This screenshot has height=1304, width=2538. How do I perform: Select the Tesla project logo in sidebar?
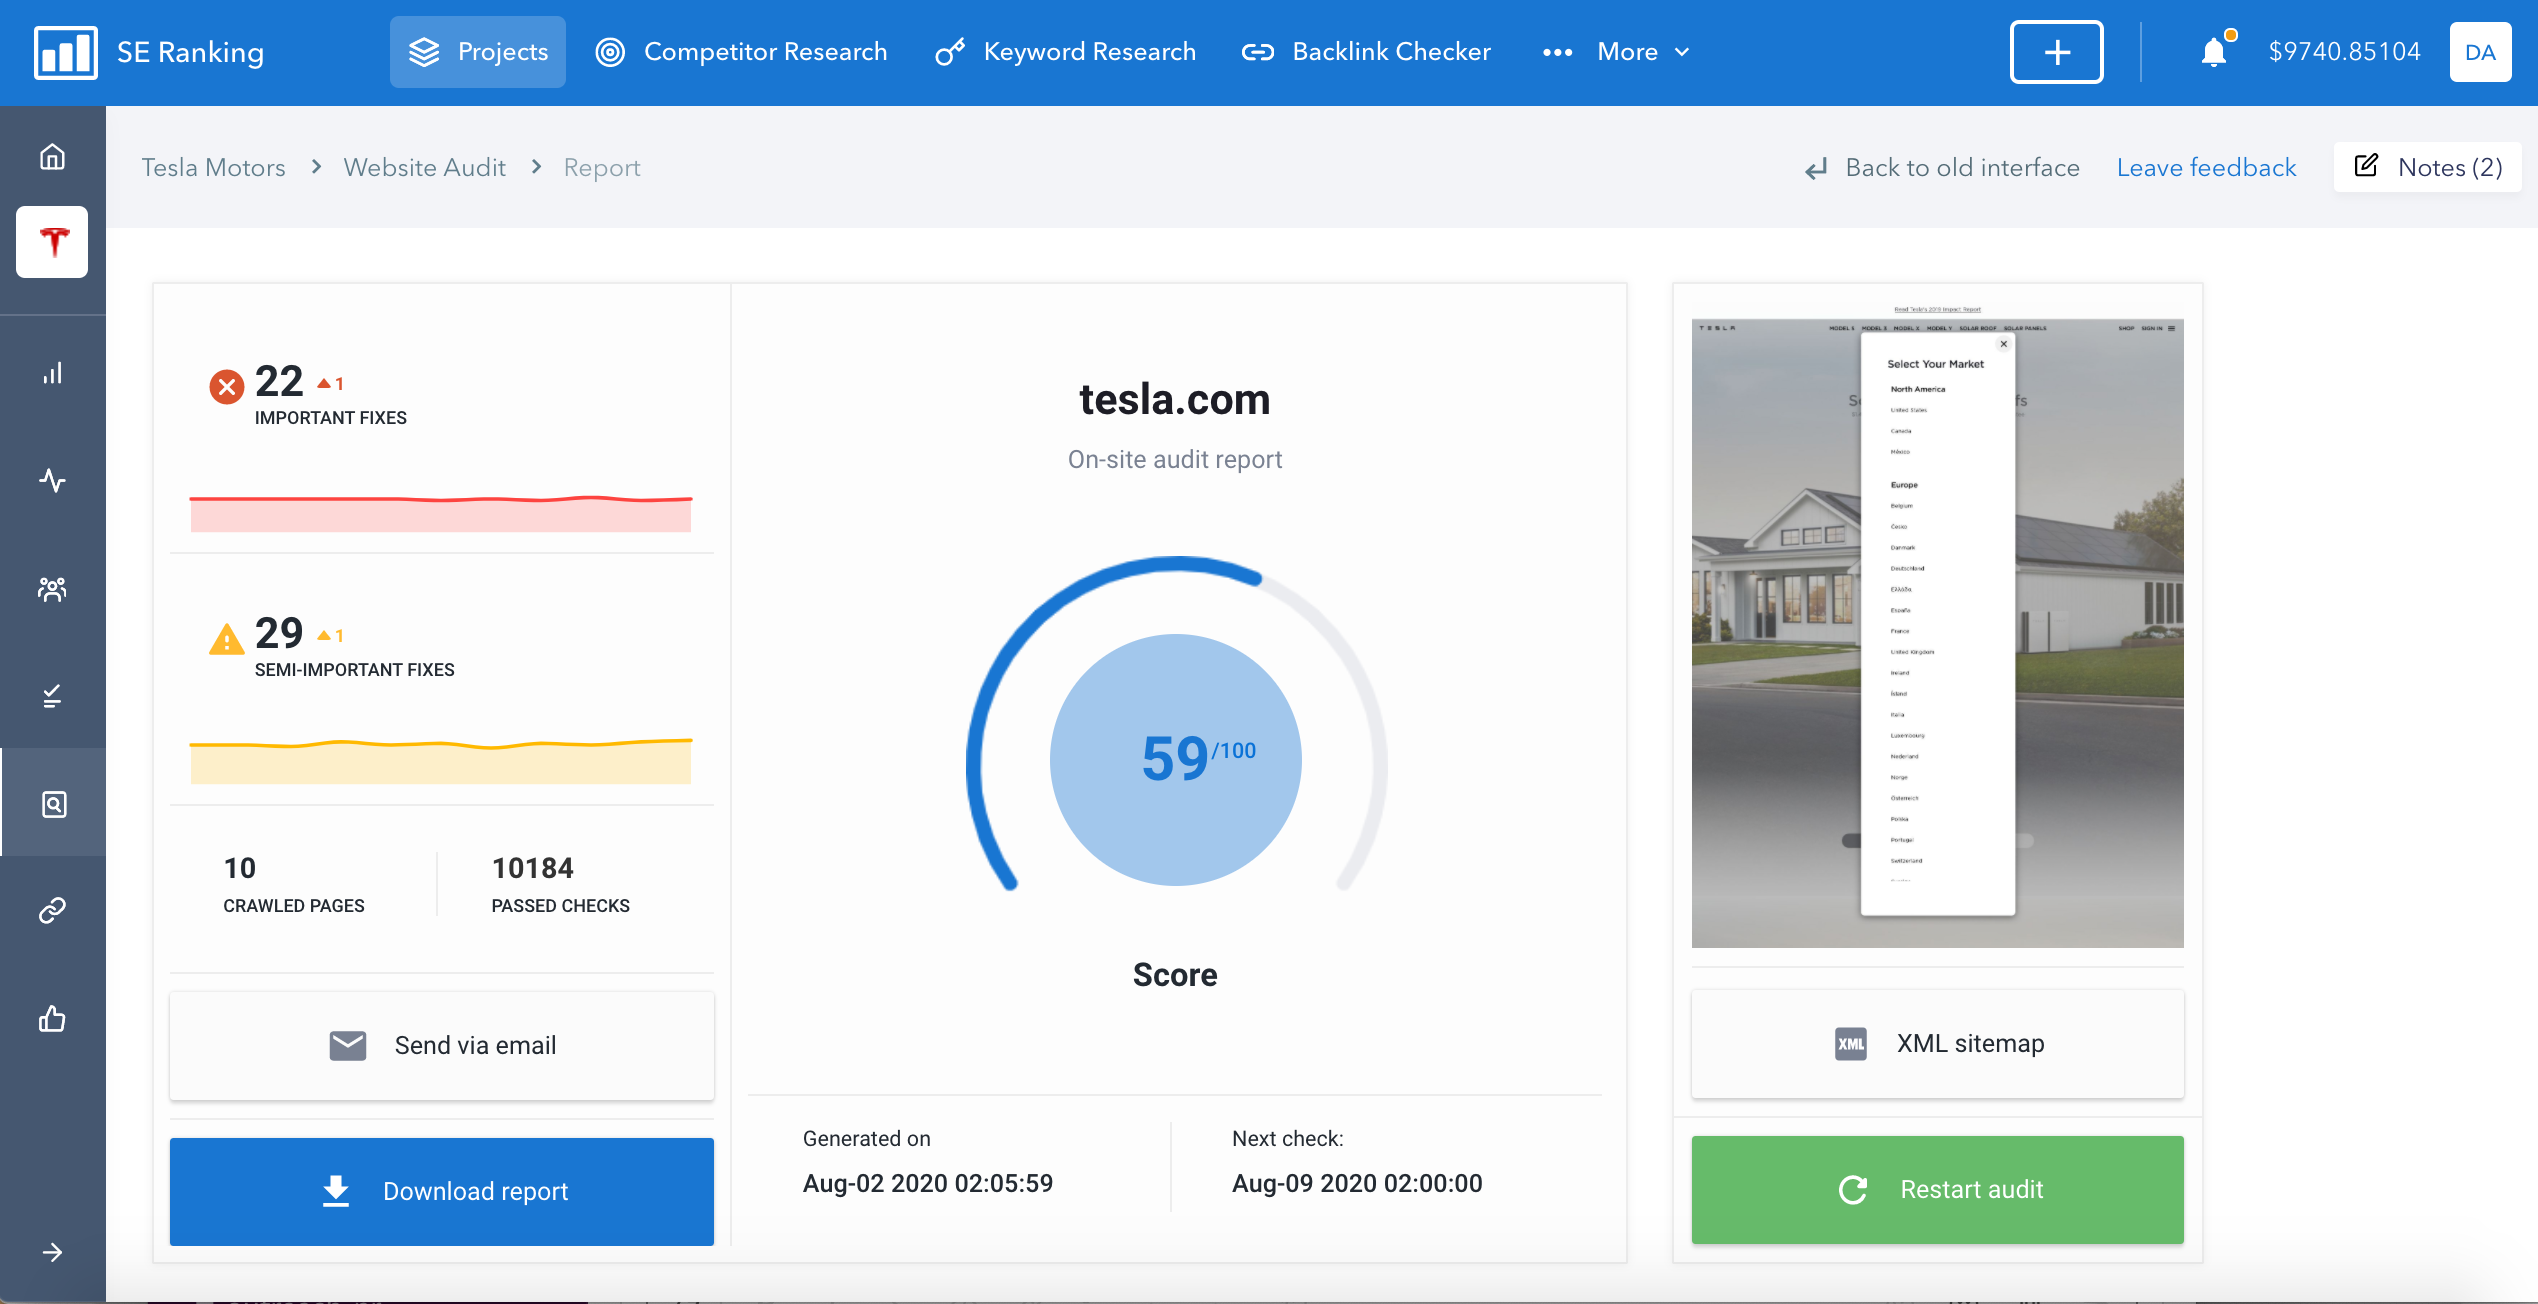pos(52,242)
